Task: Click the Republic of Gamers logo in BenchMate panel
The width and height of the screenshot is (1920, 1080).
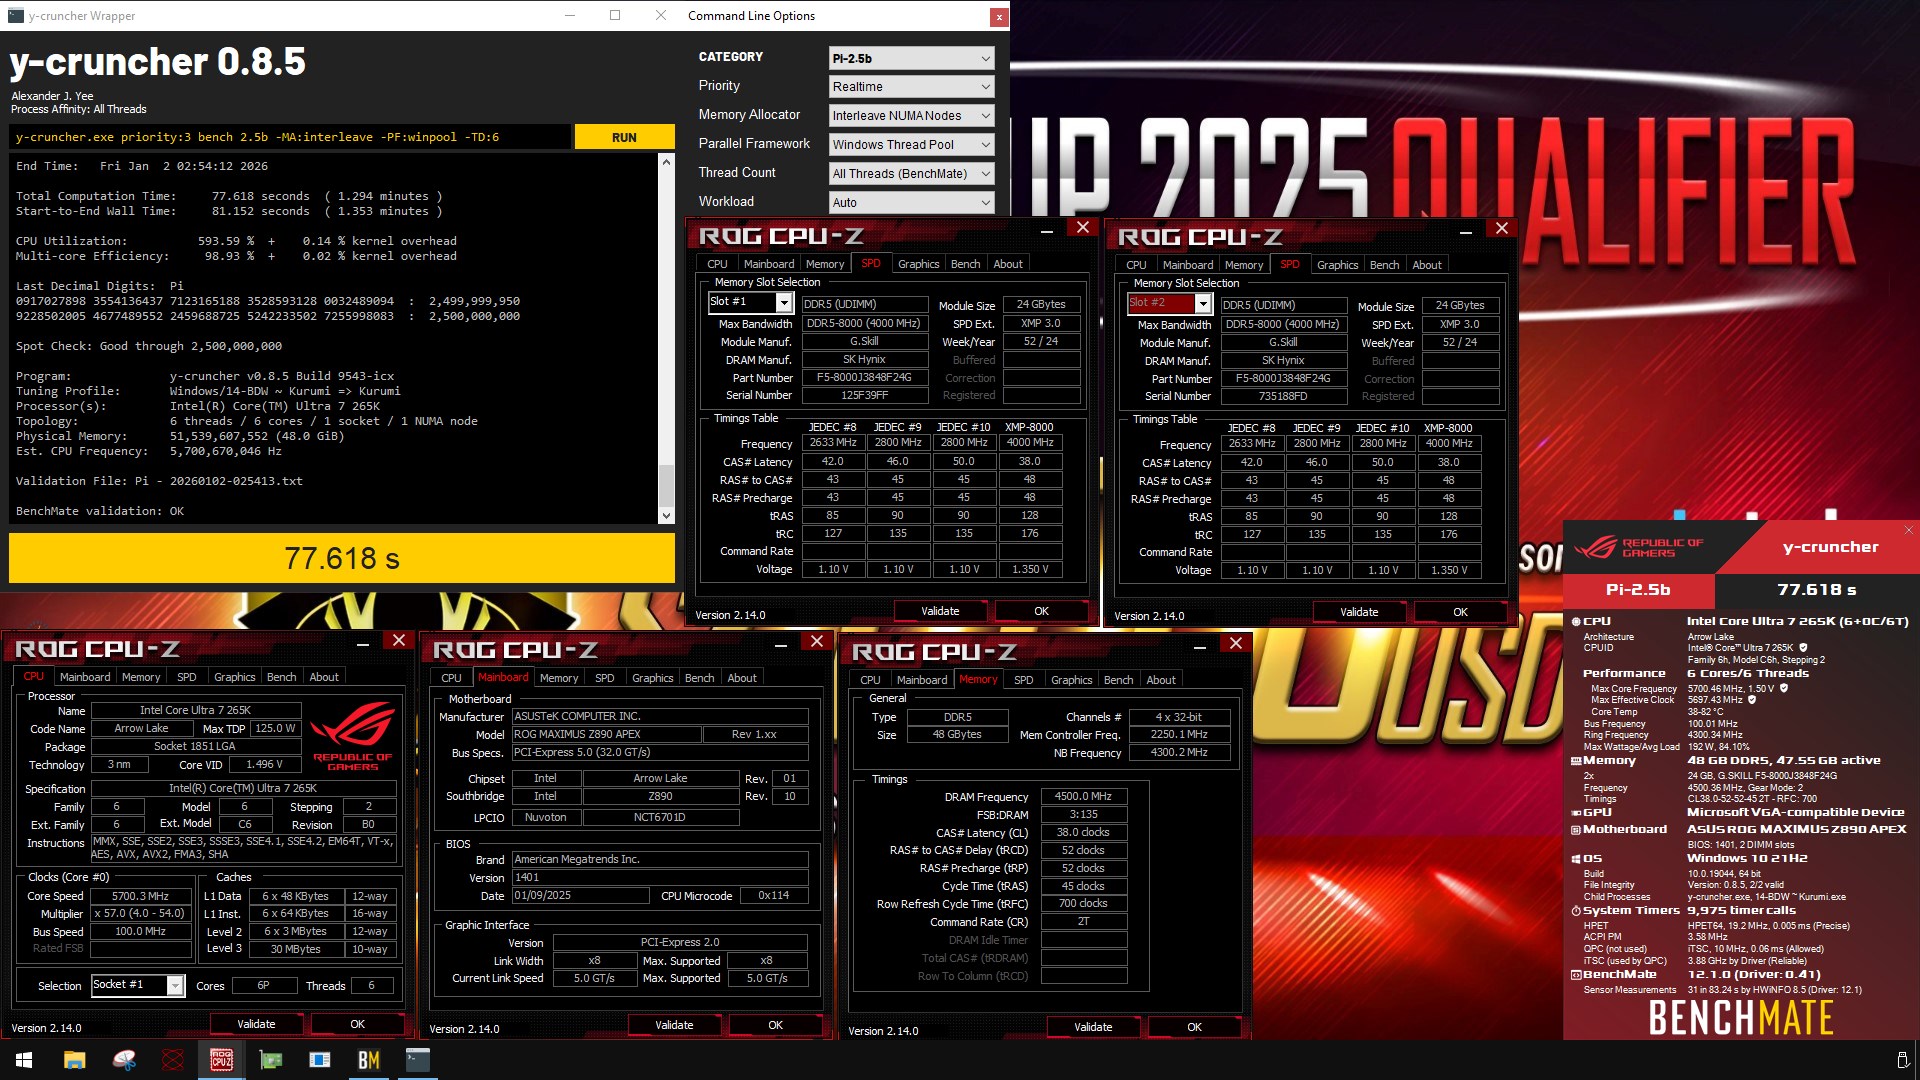Action: click(1638, 547)
